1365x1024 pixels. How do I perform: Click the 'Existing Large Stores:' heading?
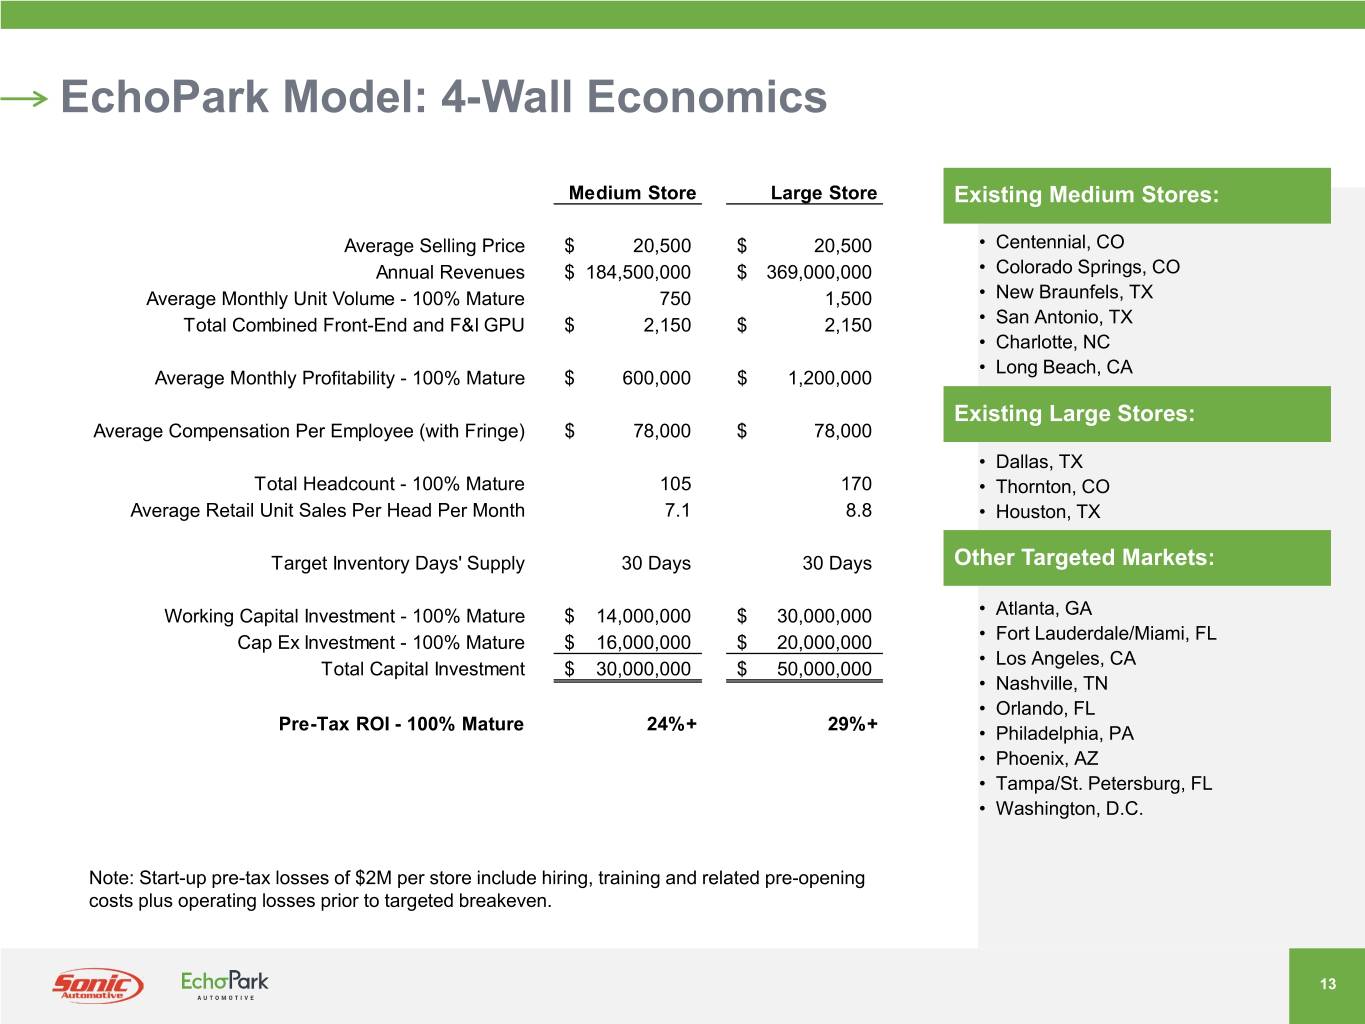coord(1075,414)
